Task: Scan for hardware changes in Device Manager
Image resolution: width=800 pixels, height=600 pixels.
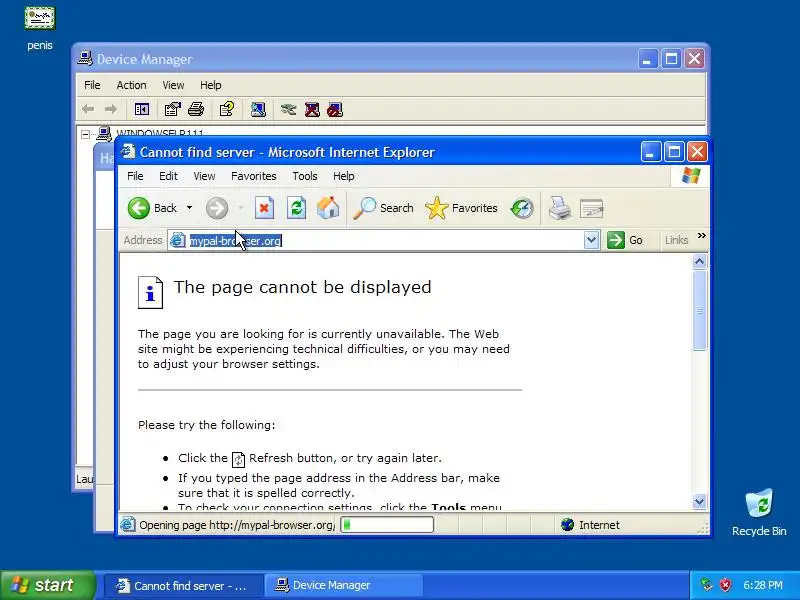Action: pyautogui.click(x=258, y=109)
